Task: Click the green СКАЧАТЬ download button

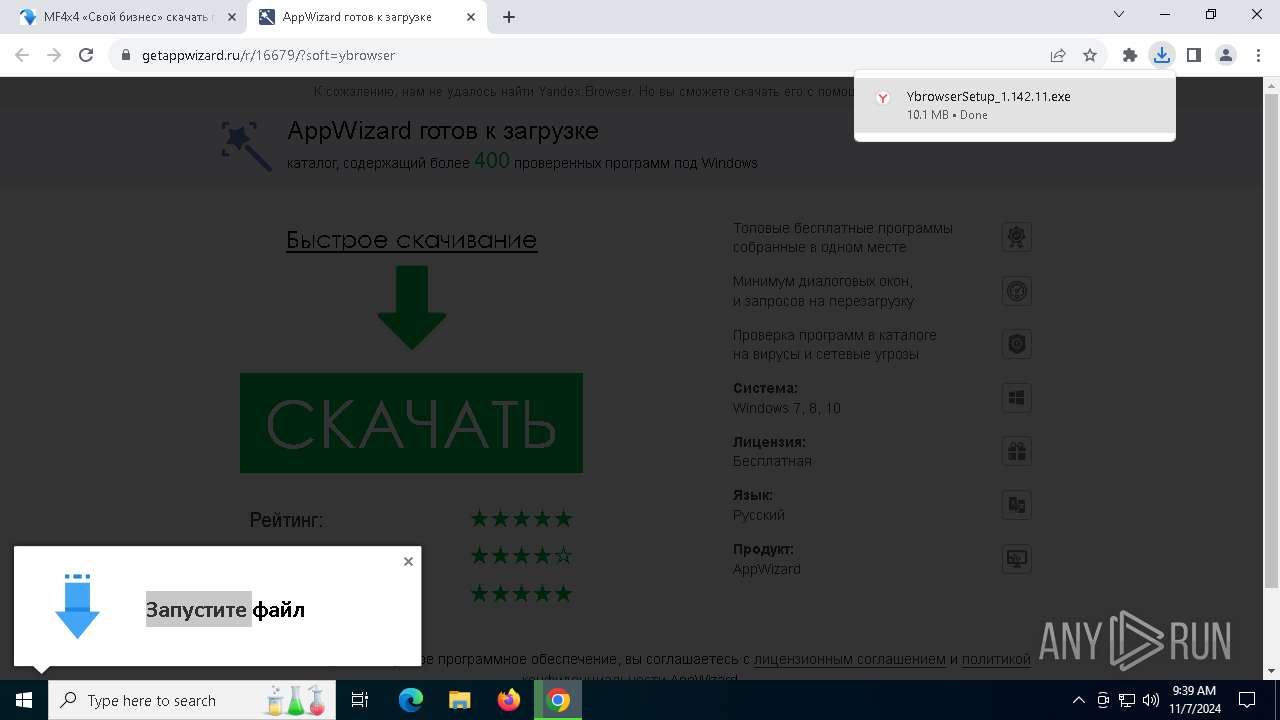Action: (411, 423)
